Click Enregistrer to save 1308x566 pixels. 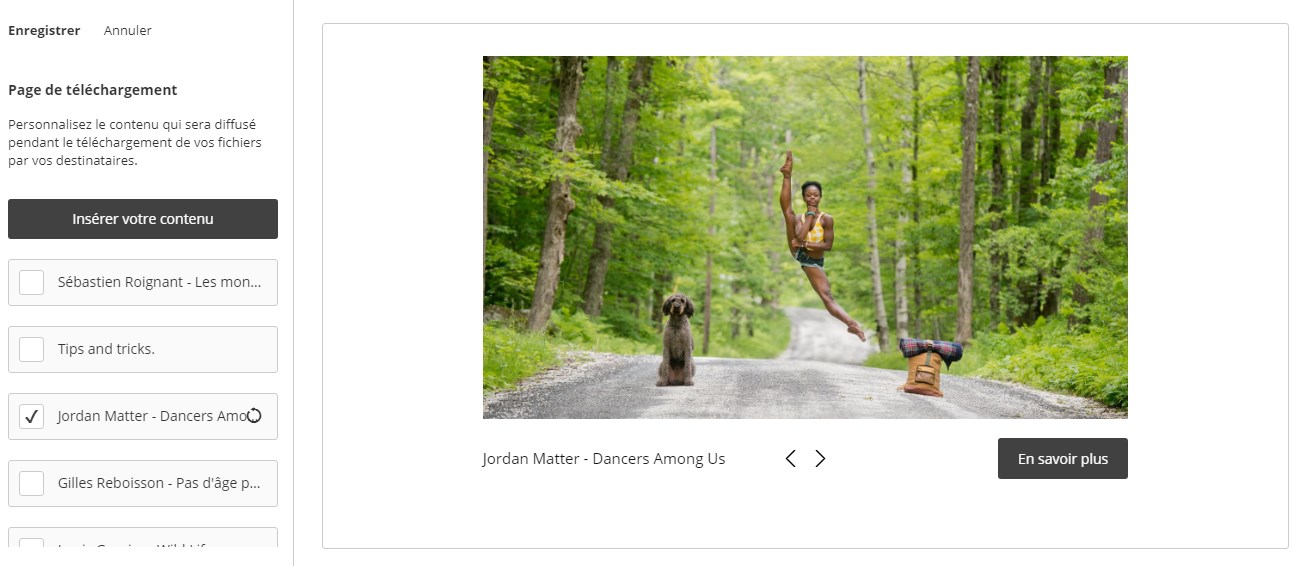[44, 31]
